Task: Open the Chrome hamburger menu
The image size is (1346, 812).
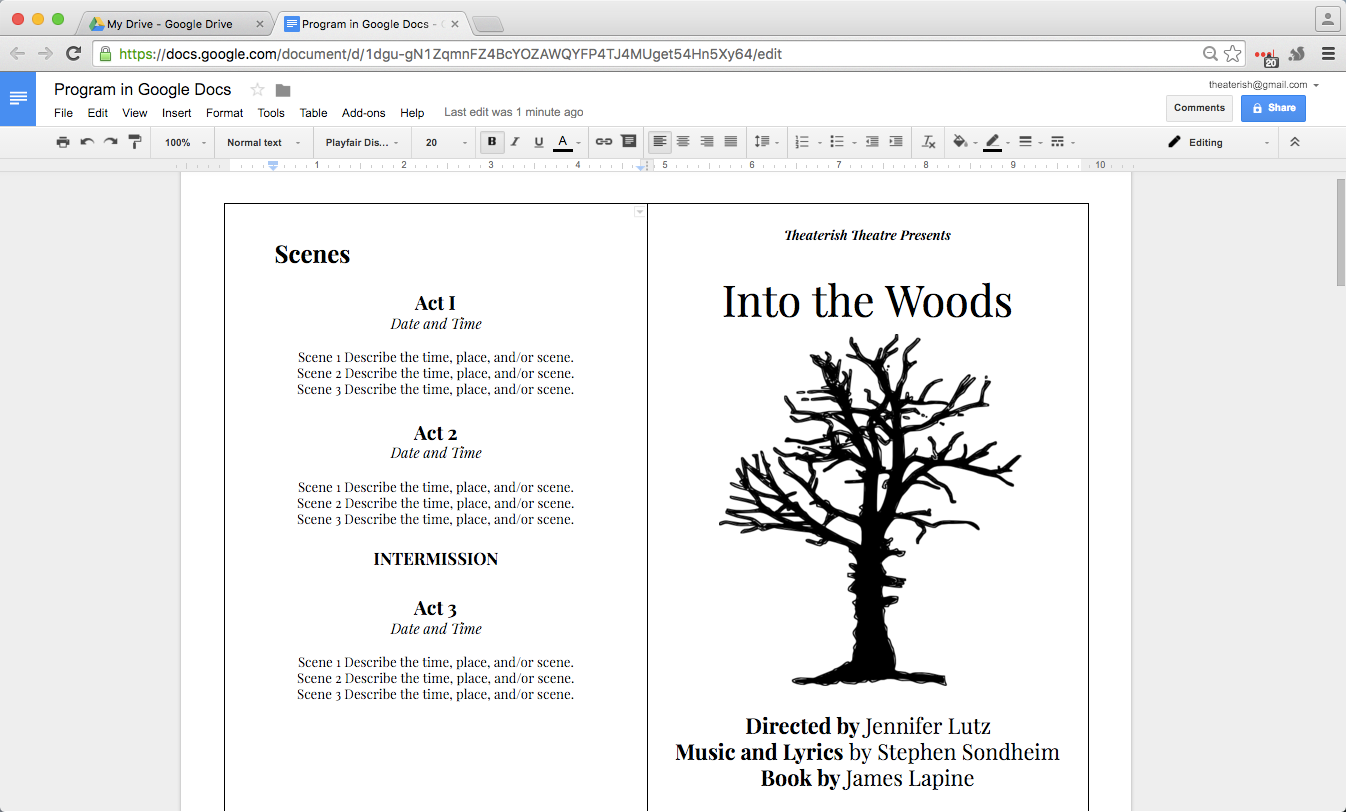Action: pos(1329,54)
